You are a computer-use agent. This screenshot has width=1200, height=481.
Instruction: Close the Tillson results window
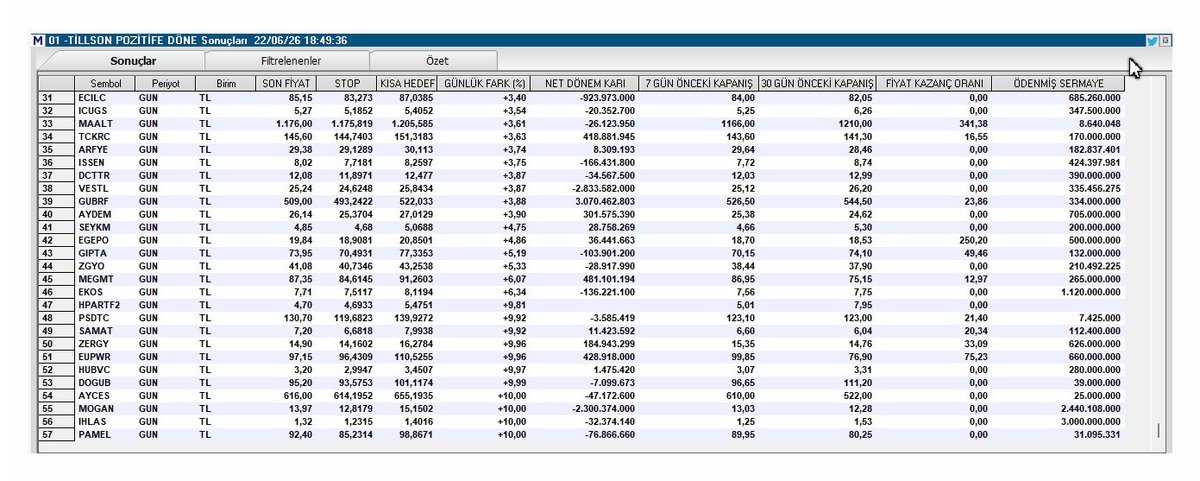tap(1165, 41)
